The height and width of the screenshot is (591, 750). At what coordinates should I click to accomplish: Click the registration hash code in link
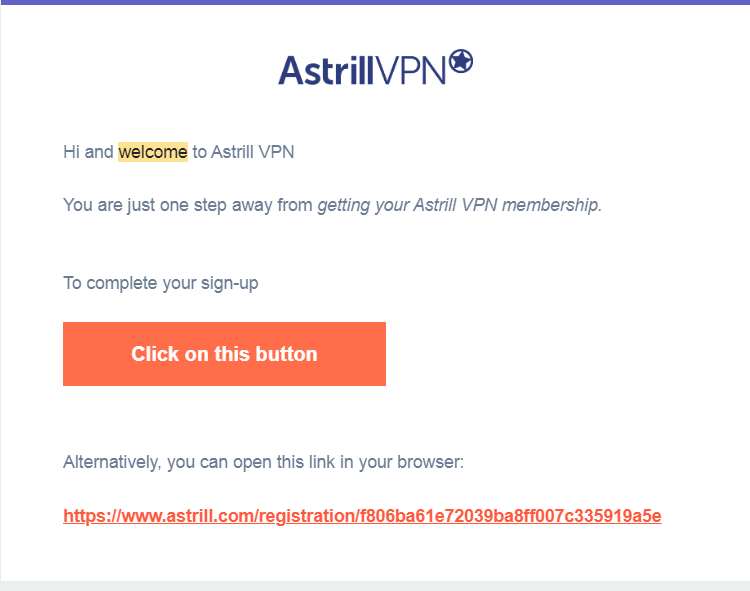click(511, 516)
